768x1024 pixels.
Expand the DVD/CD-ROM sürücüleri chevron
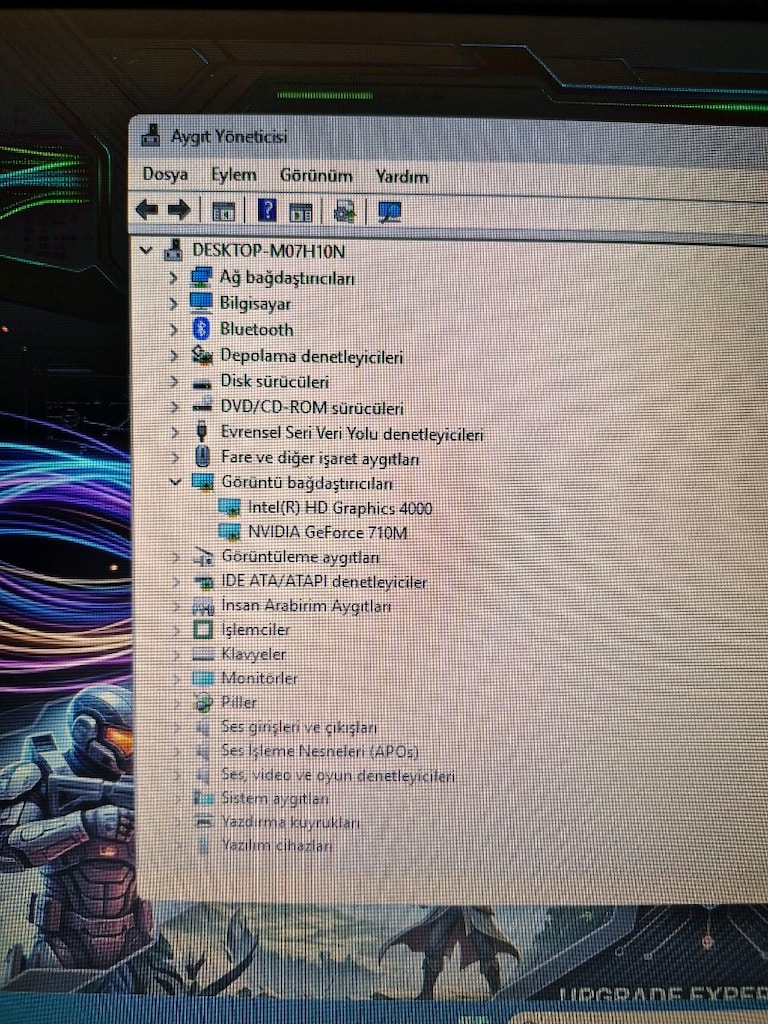(x=174, y=407)
